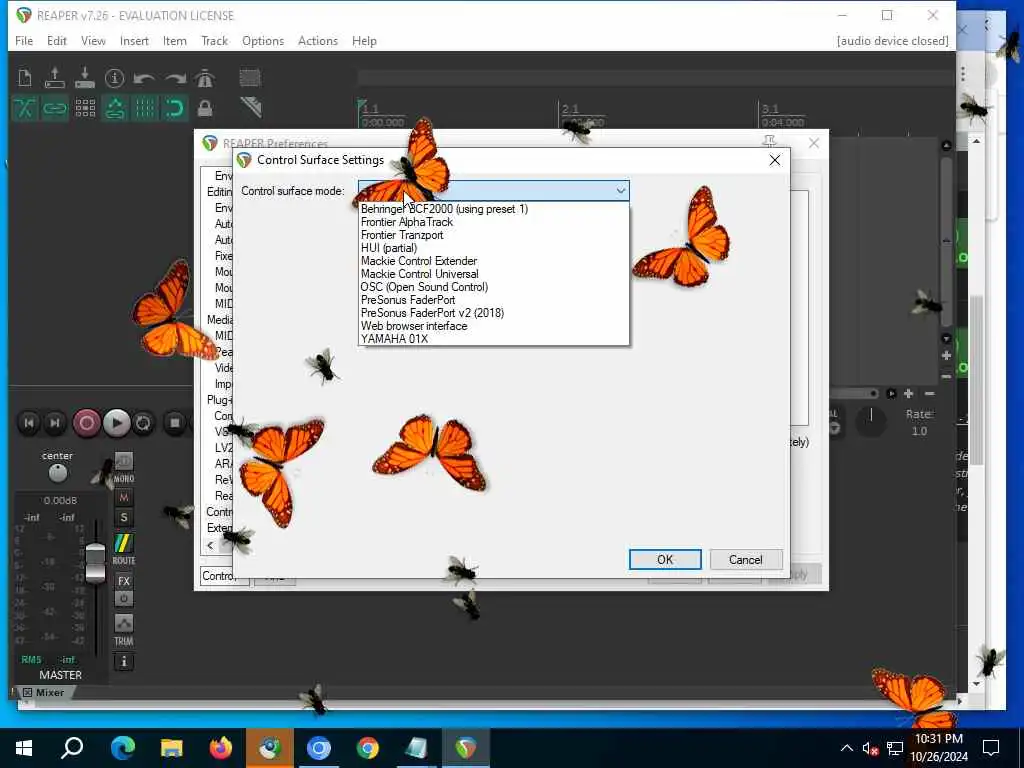Pin the REAPER Preferences window
The image size is (1024, 768).
coord(769,141)
